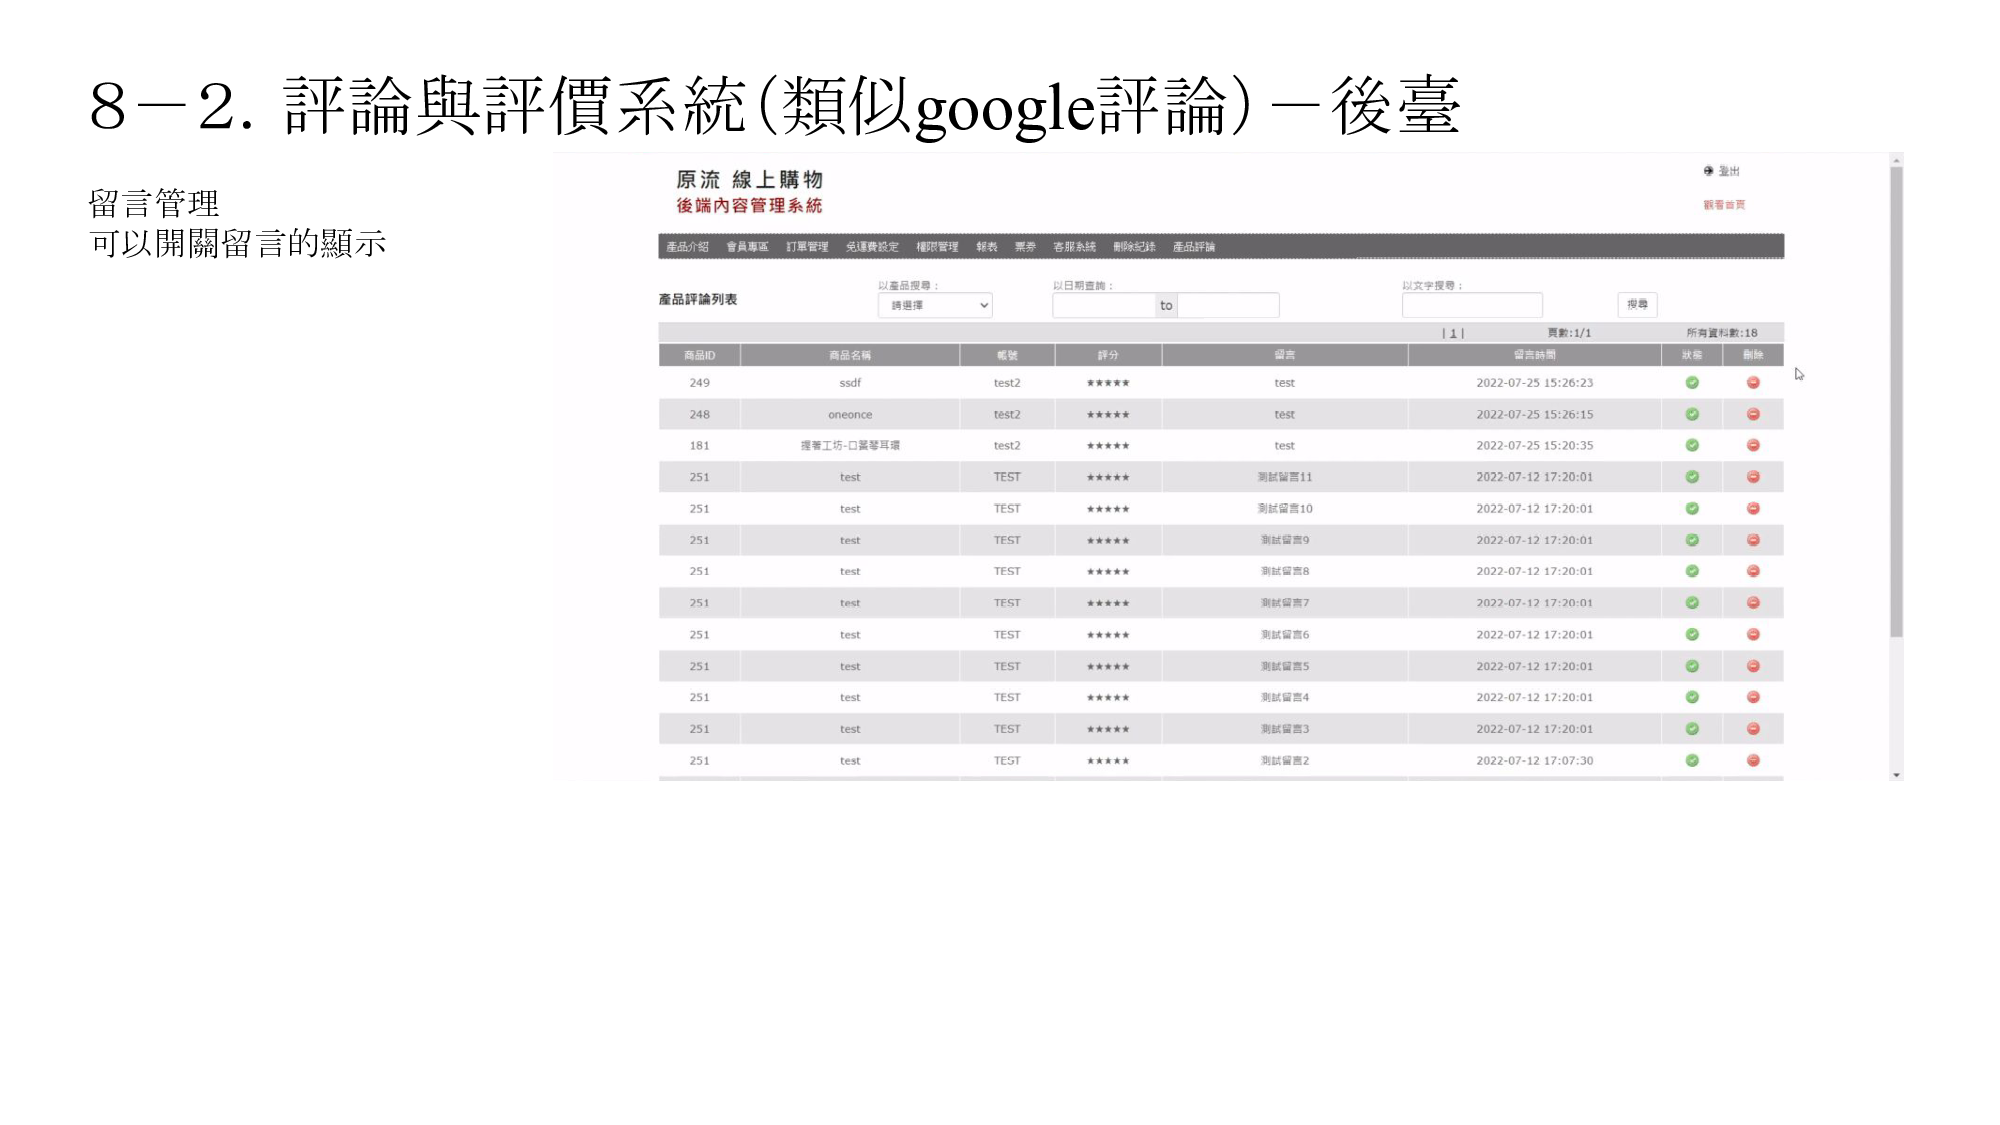Open the 訂單管理 menu item
The image size is (2000, 1125).
[807, 247]
